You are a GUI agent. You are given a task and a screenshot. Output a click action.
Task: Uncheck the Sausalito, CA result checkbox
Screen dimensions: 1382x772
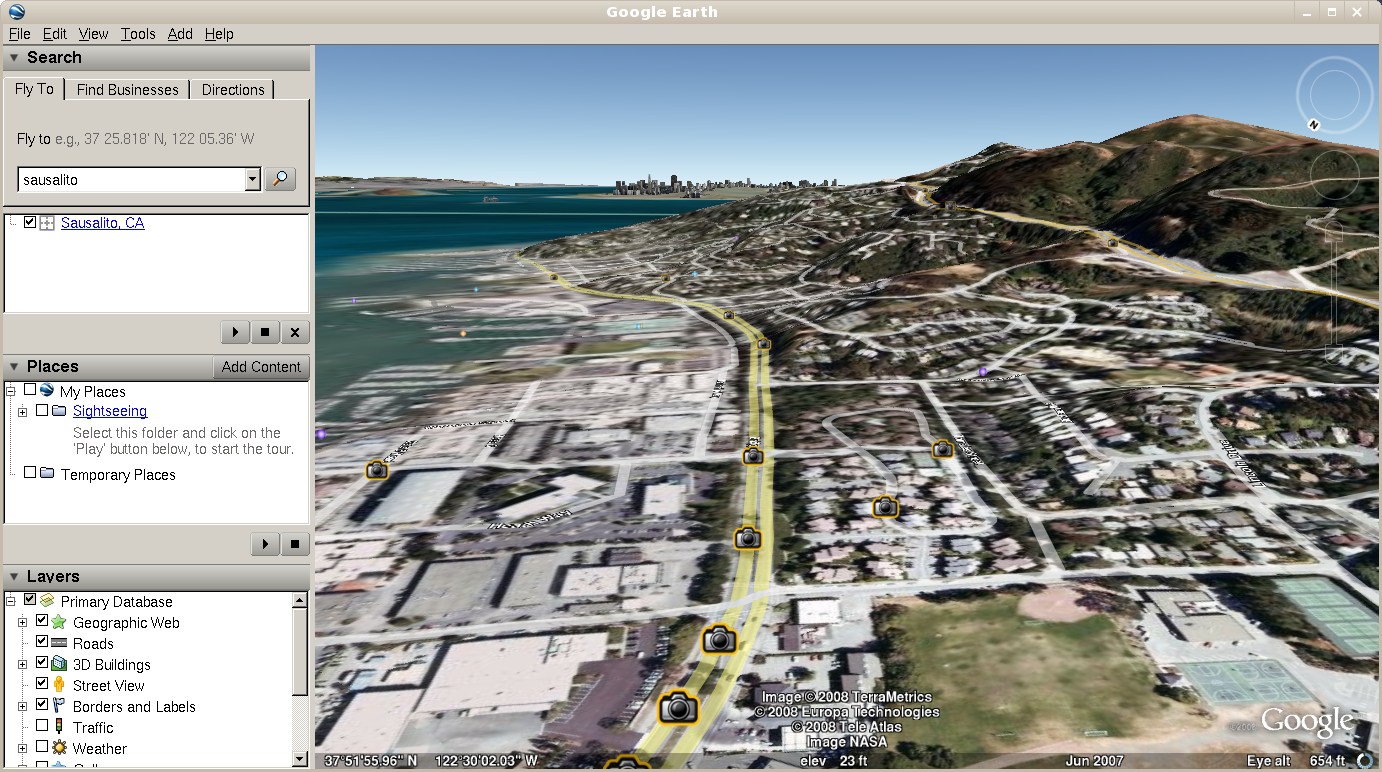pos(30,223)
